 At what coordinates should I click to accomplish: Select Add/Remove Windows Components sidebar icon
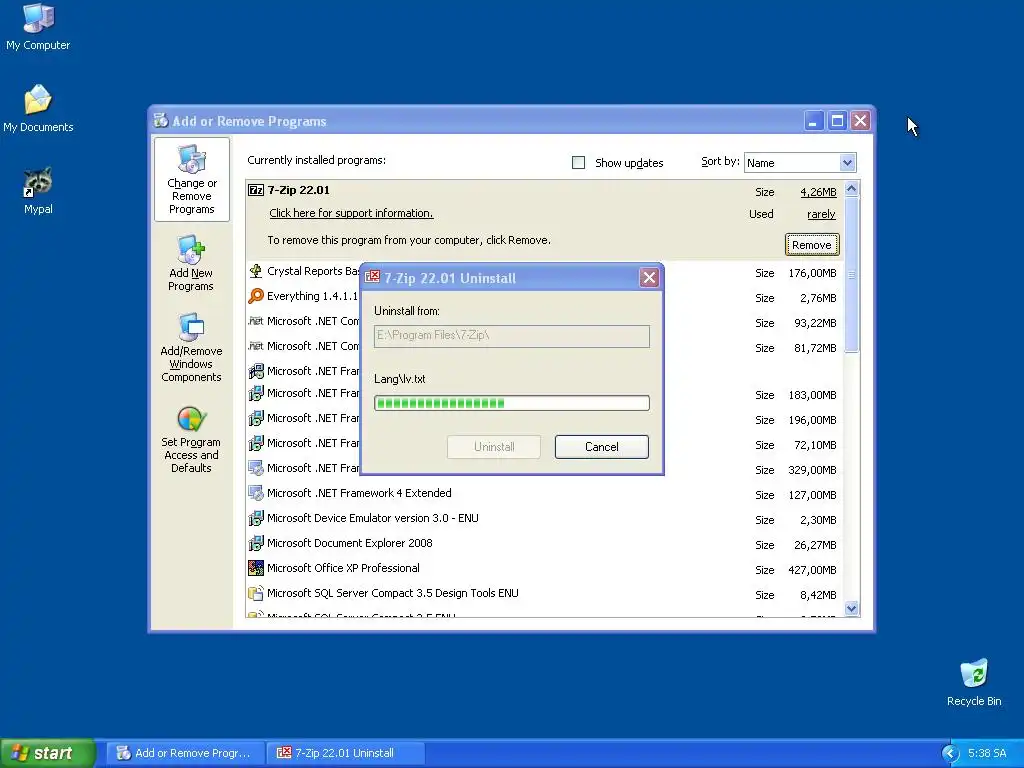coord(191,347)
